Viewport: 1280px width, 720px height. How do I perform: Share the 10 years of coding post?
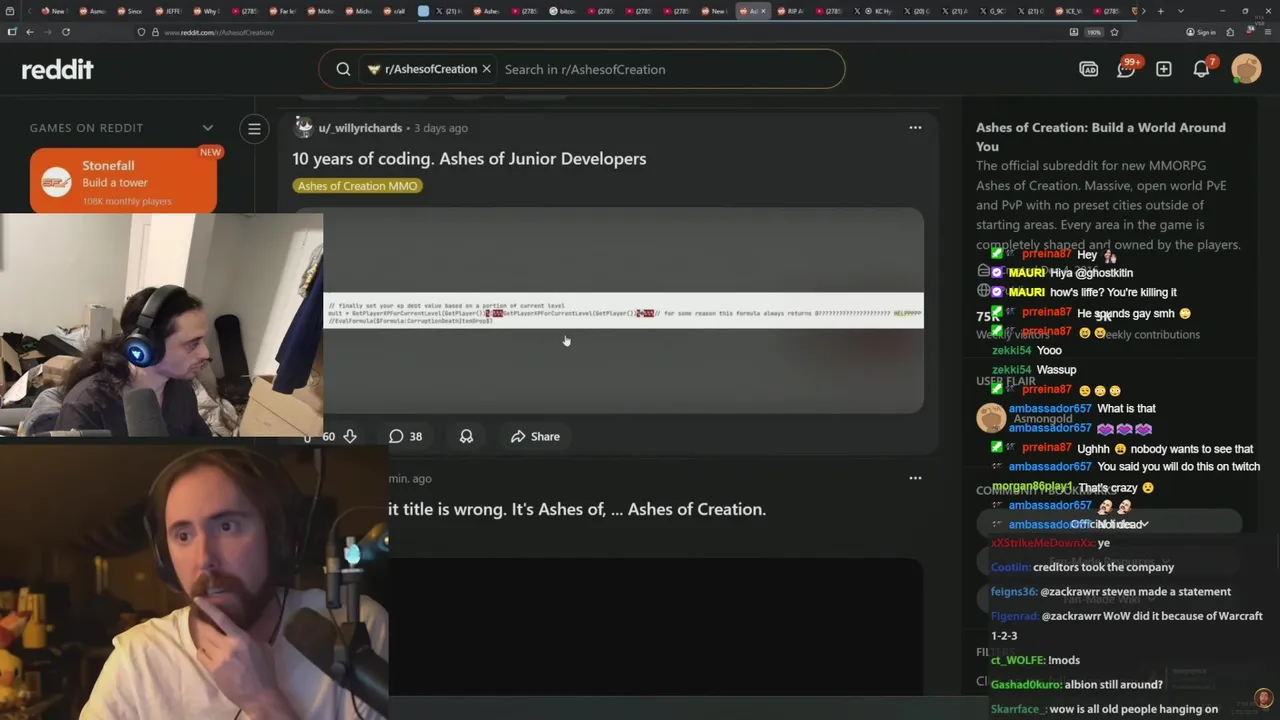click(x=535, y=436)
